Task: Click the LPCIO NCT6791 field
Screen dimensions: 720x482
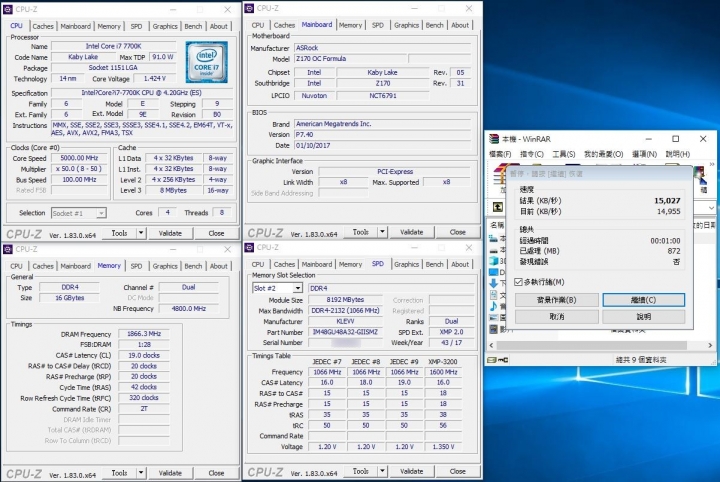Action: pos(383,95)
